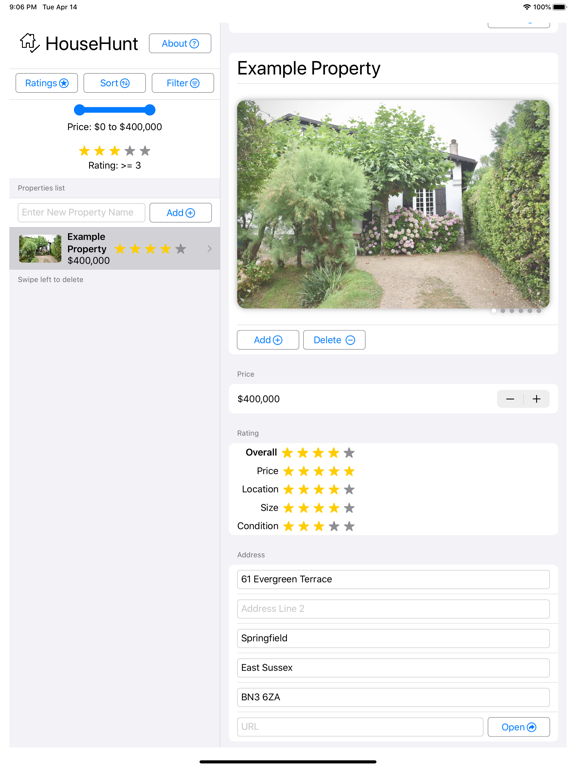Set Condition rating to five stars
576x768 pixels.
(x=349, y=526)
